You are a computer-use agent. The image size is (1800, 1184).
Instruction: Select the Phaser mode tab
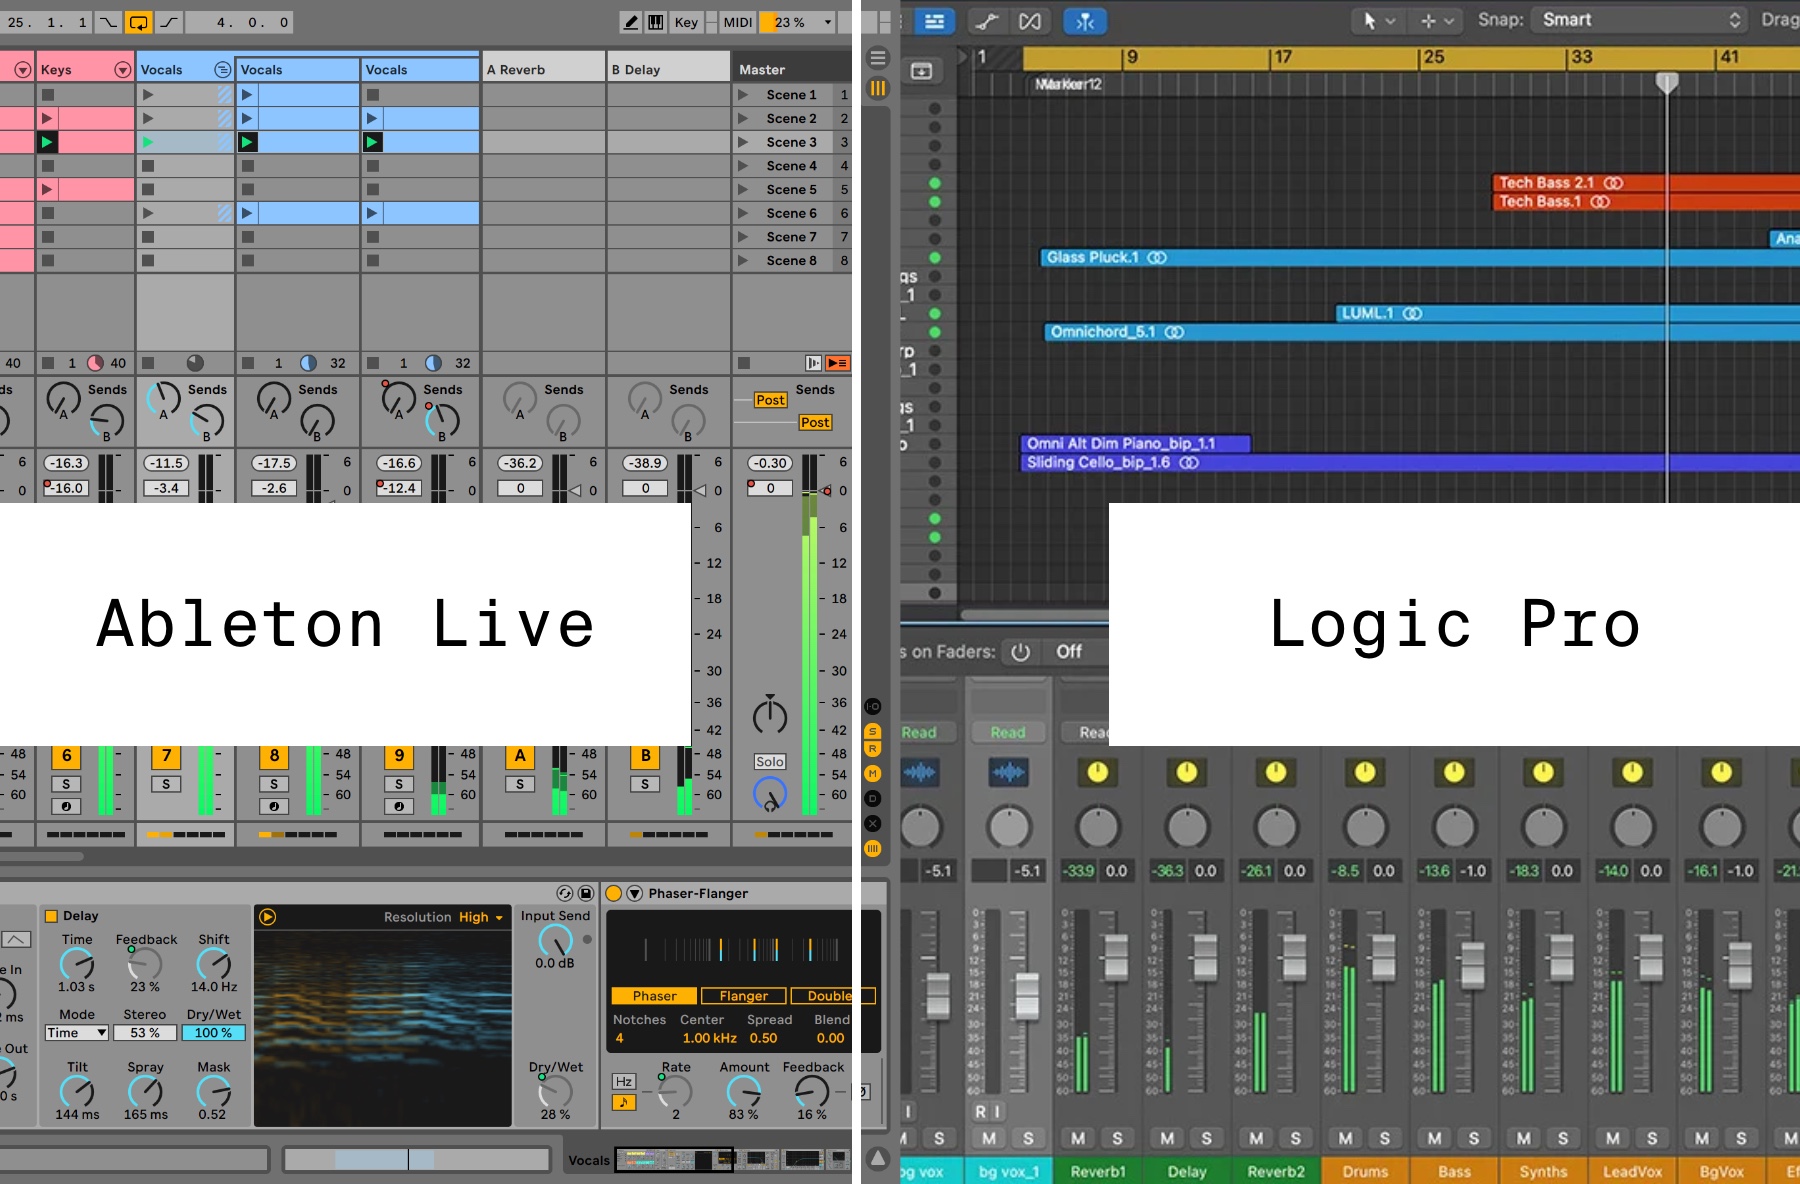654,996
